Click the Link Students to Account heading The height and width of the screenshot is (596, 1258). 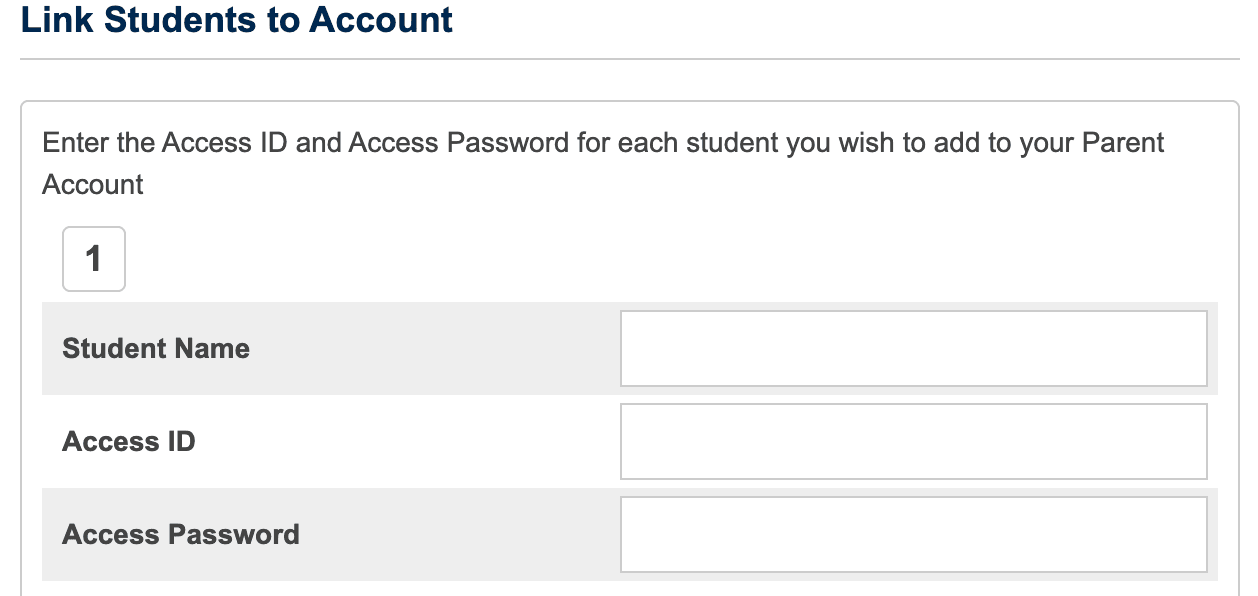coord(237,19)
